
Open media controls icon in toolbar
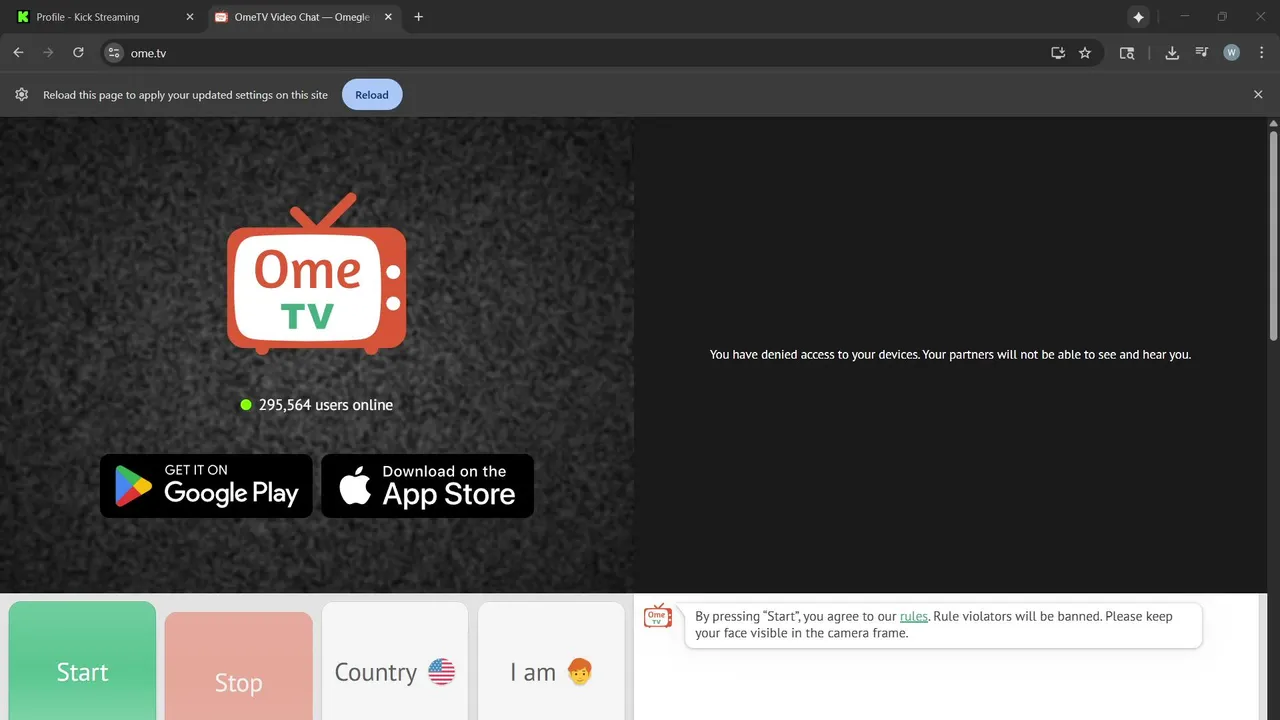1202,53
